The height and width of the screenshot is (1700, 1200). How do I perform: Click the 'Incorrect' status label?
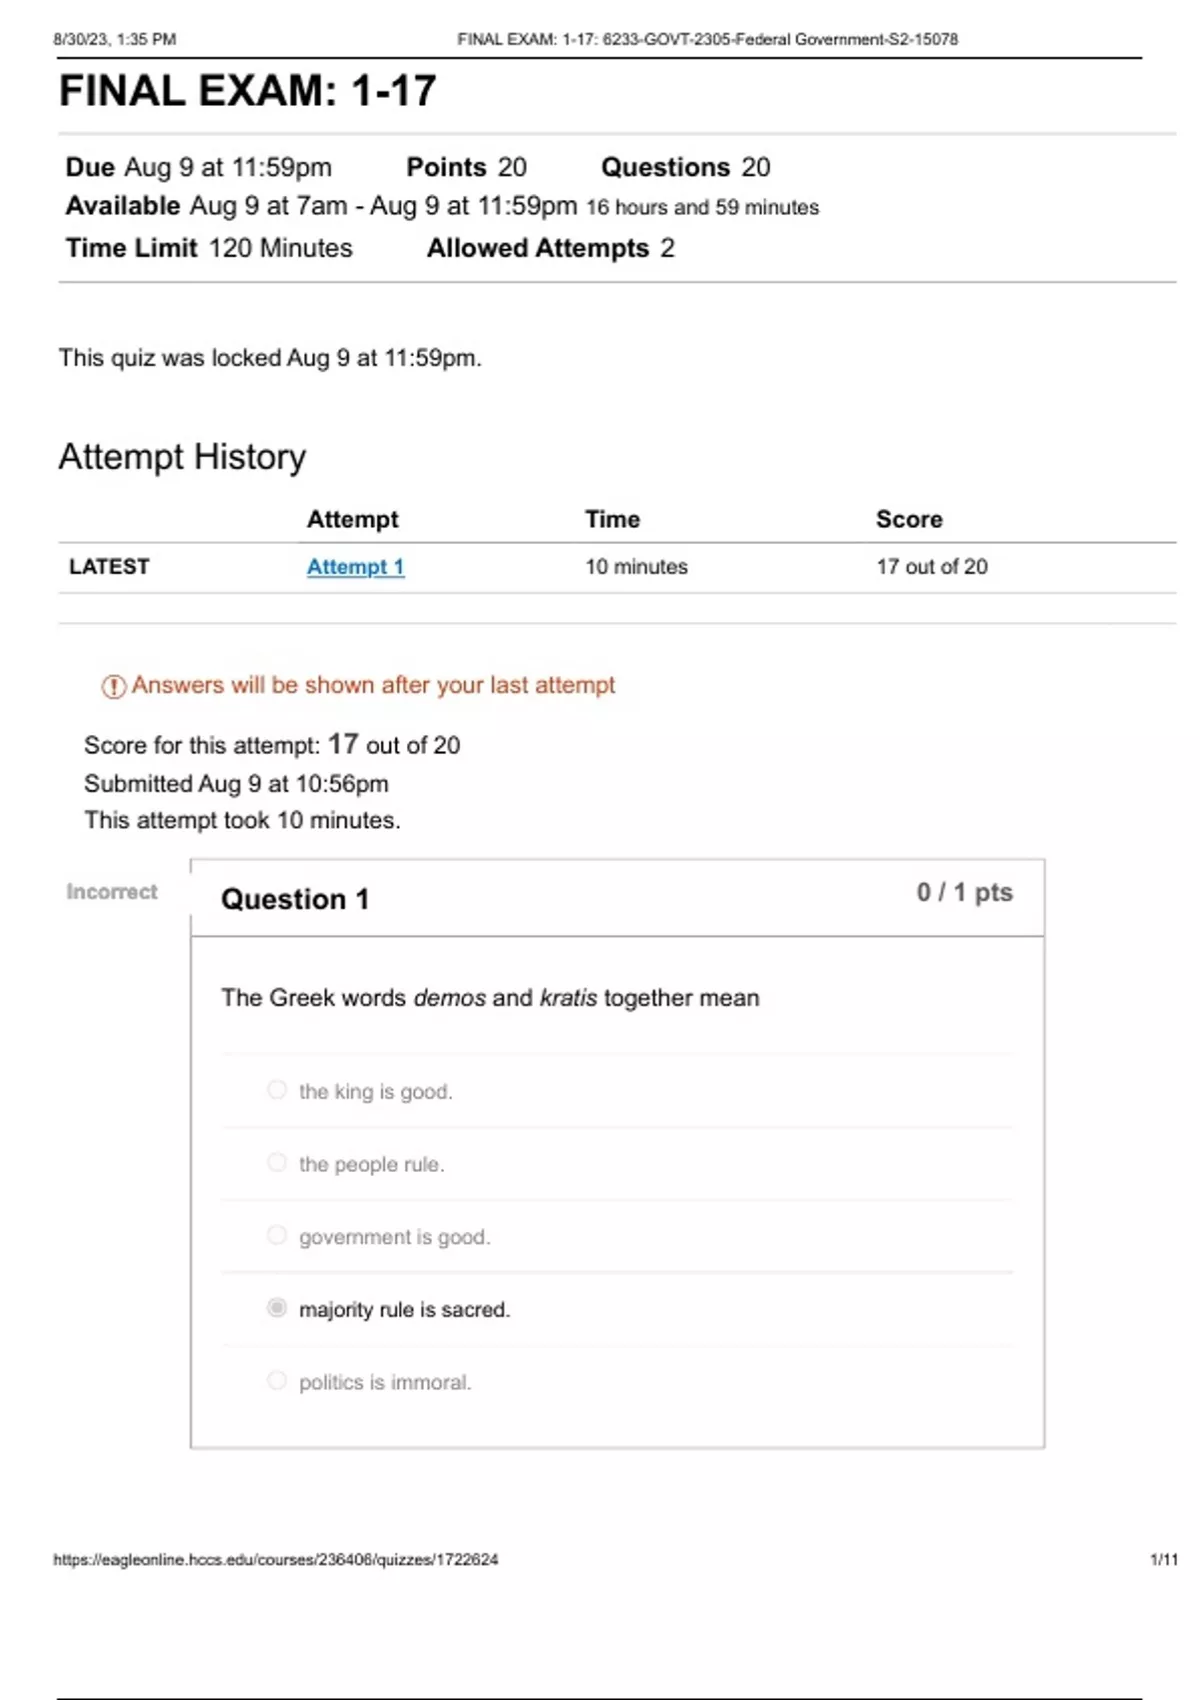point(112,891)
